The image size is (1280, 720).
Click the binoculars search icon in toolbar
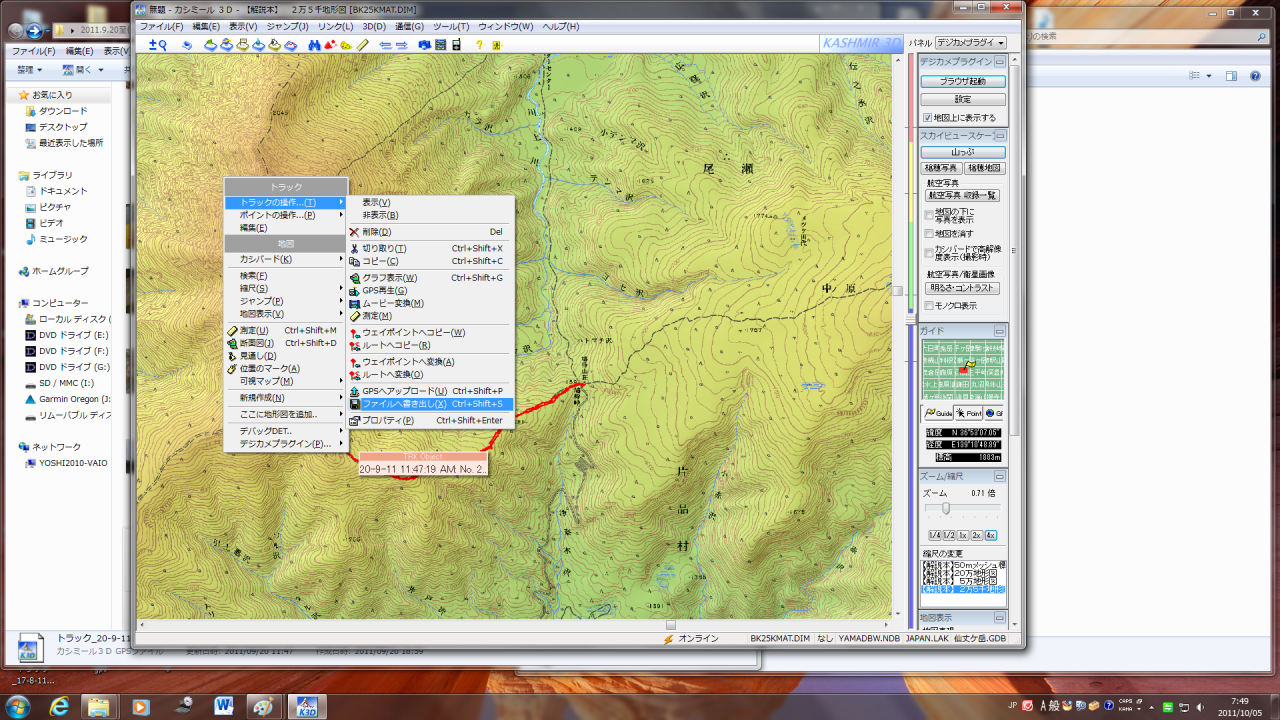coord(314,45)
